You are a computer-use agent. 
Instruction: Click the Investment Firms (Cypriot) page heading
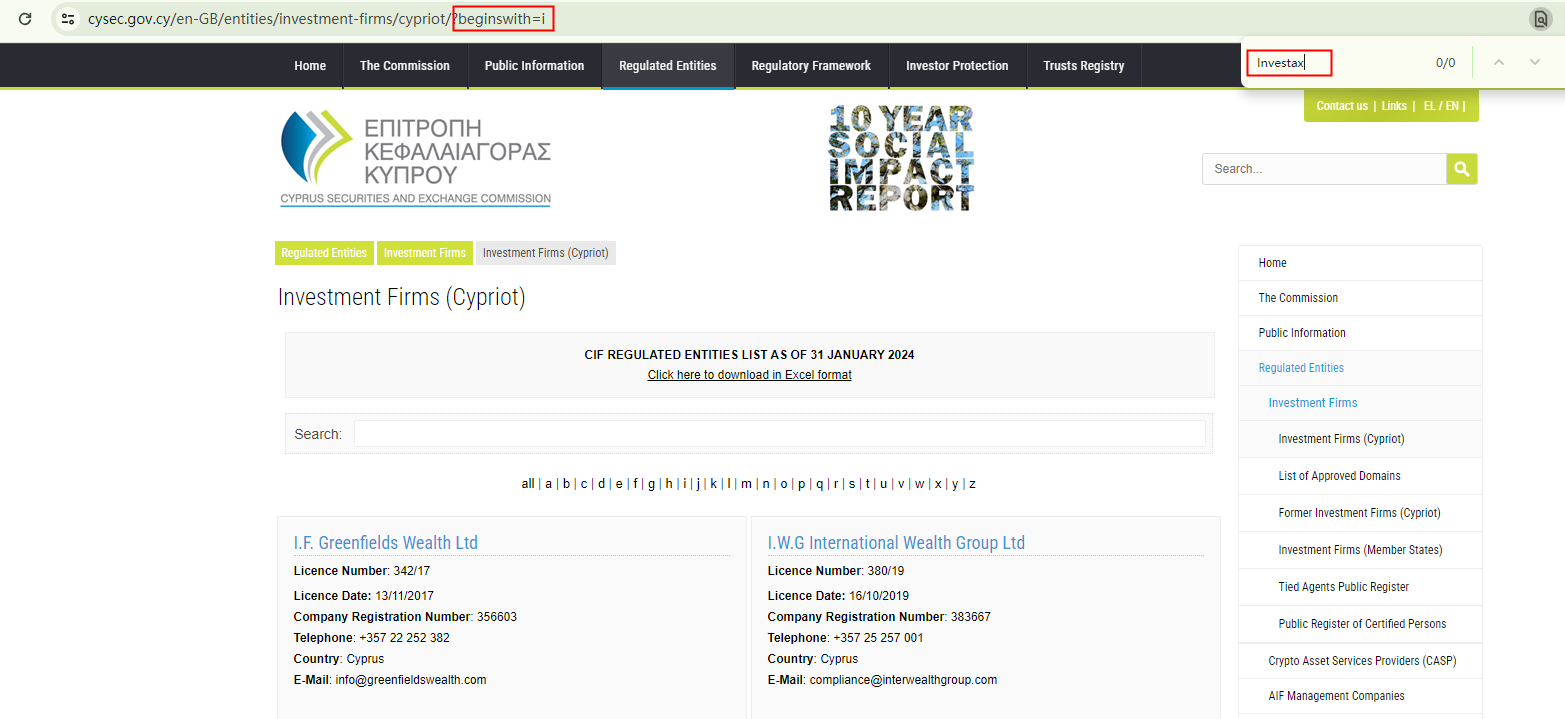tap(401, 297)
